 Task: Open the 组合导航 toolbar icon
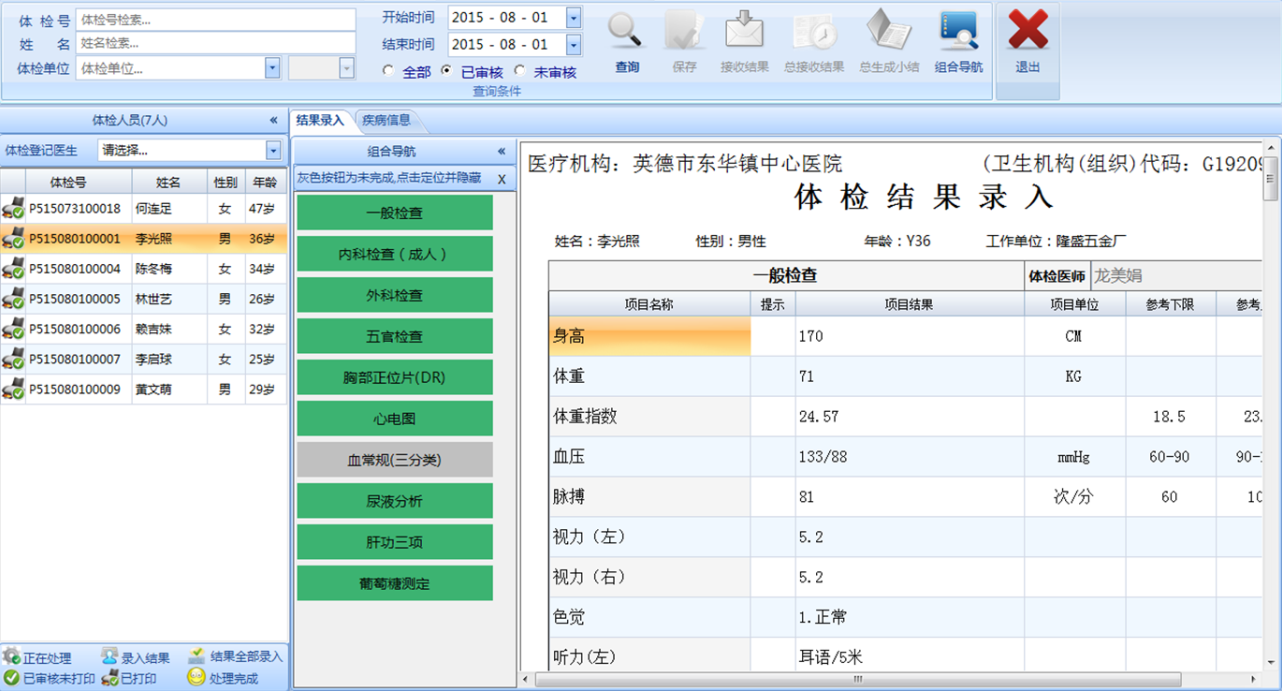click(958, 32)
